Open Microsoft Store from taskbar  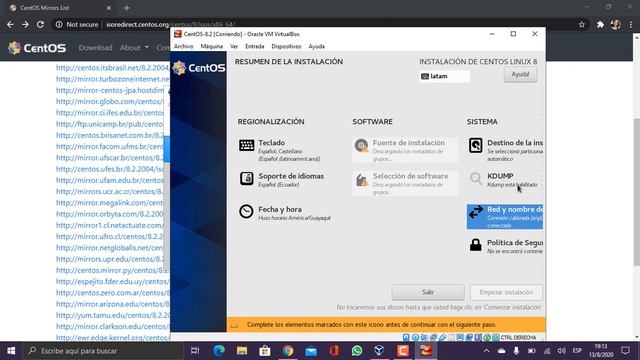point(265,351)
